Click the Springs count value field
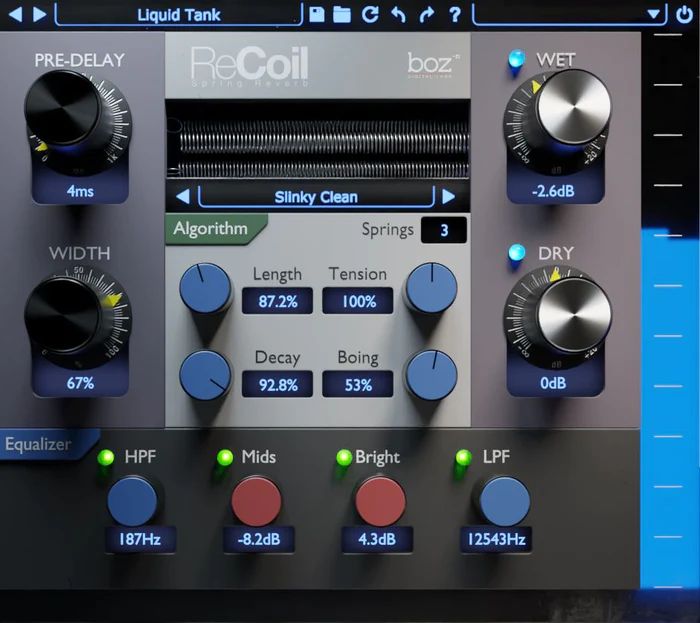Image resolution: width=700 pixels, height=623 pixels. 443,230
